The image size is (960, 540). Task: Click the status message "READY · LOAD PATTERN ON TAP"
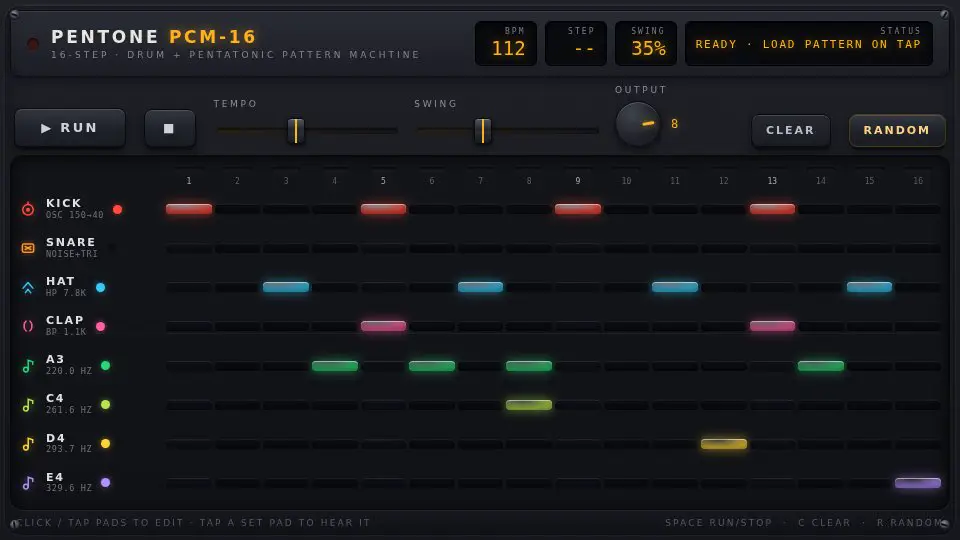pos(808,45)
